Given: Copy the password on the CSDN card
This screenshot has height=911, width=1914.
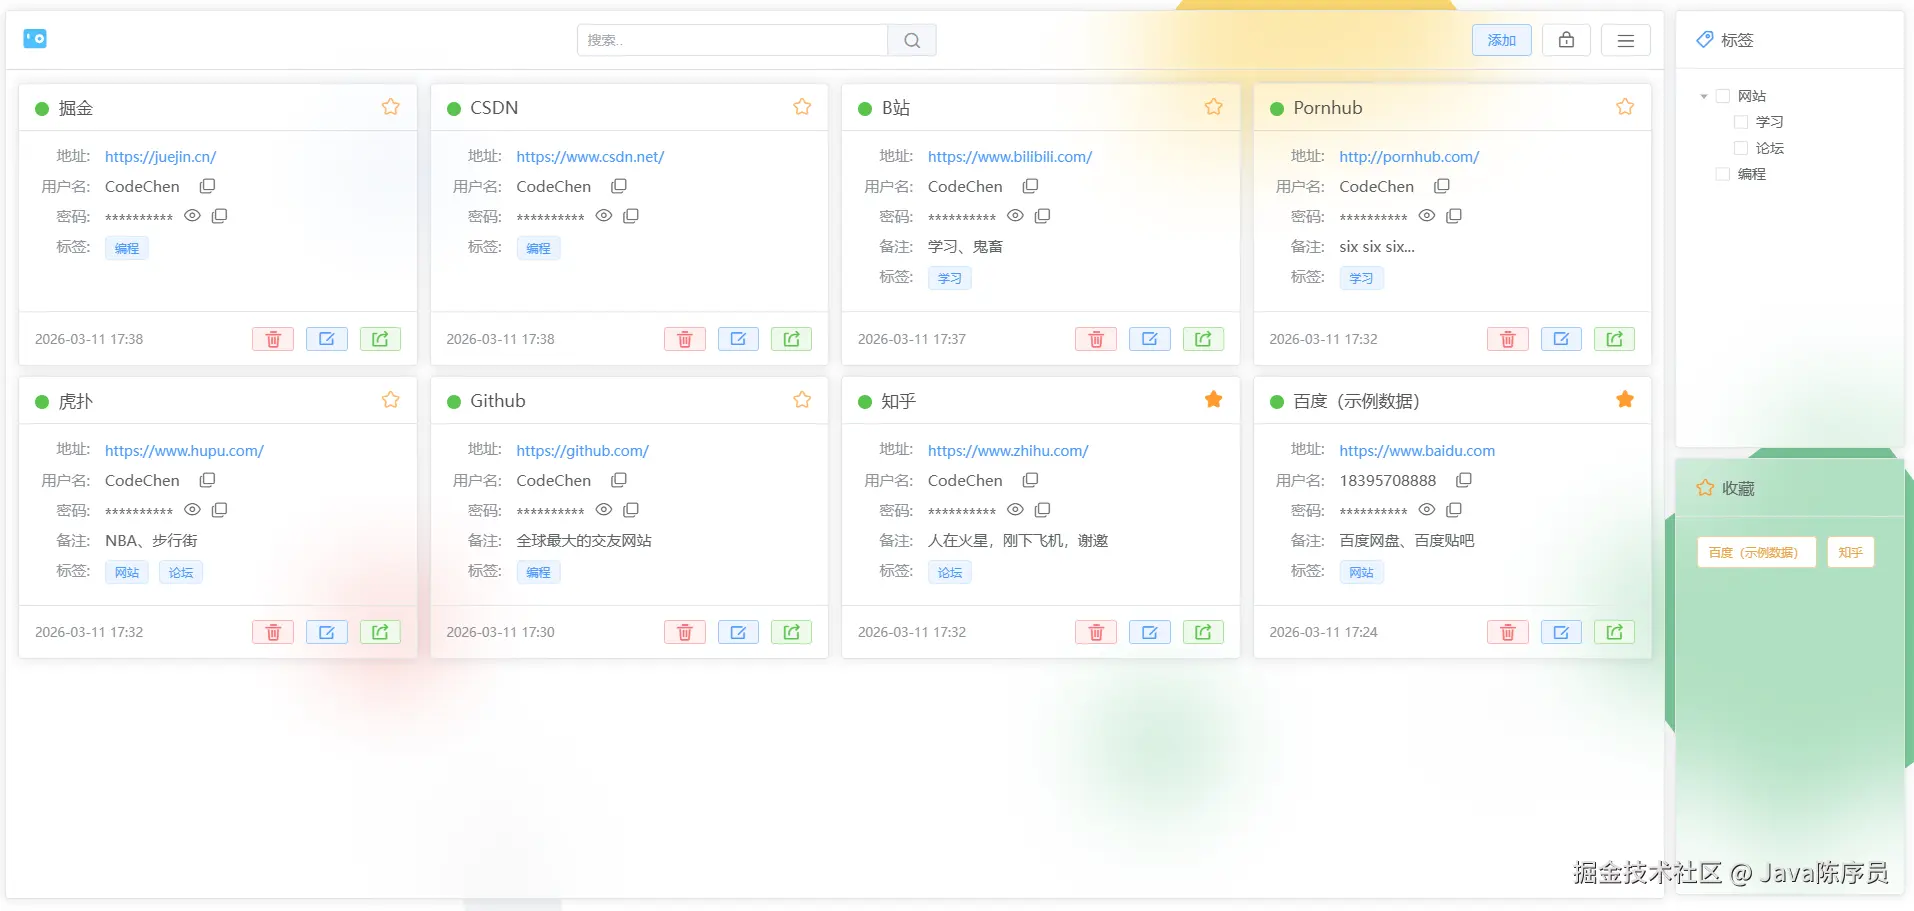Looking at the screenshot, I should click(x=631, y=216).
